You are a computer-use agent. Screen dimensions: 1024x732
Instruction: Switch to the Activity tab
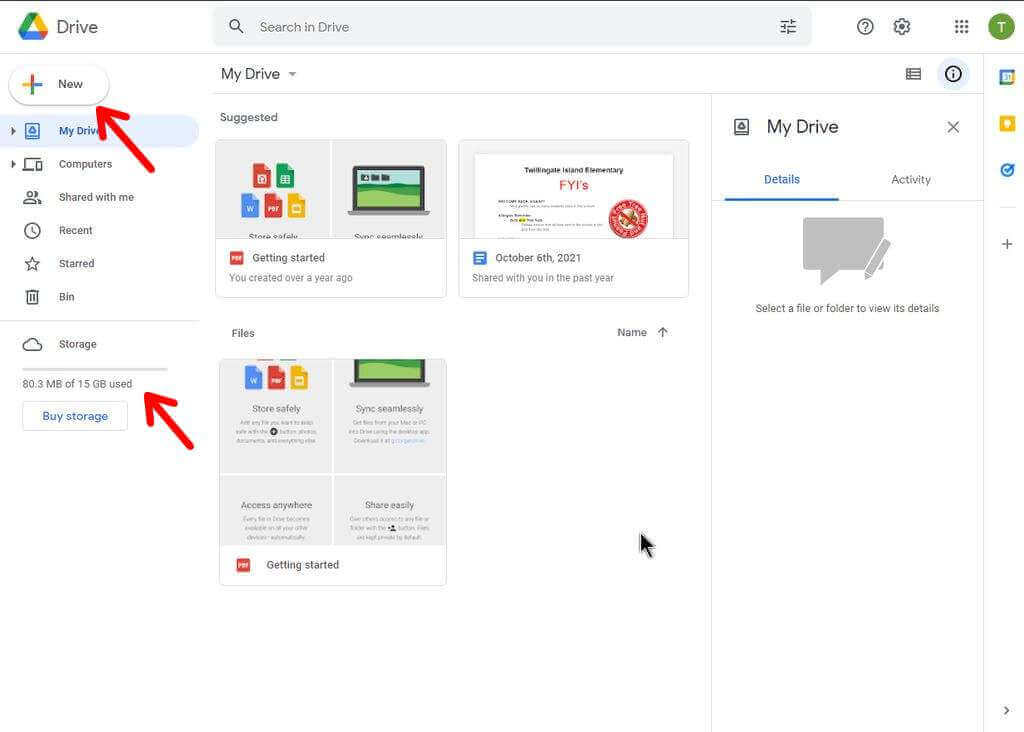(x=911, y=180)
